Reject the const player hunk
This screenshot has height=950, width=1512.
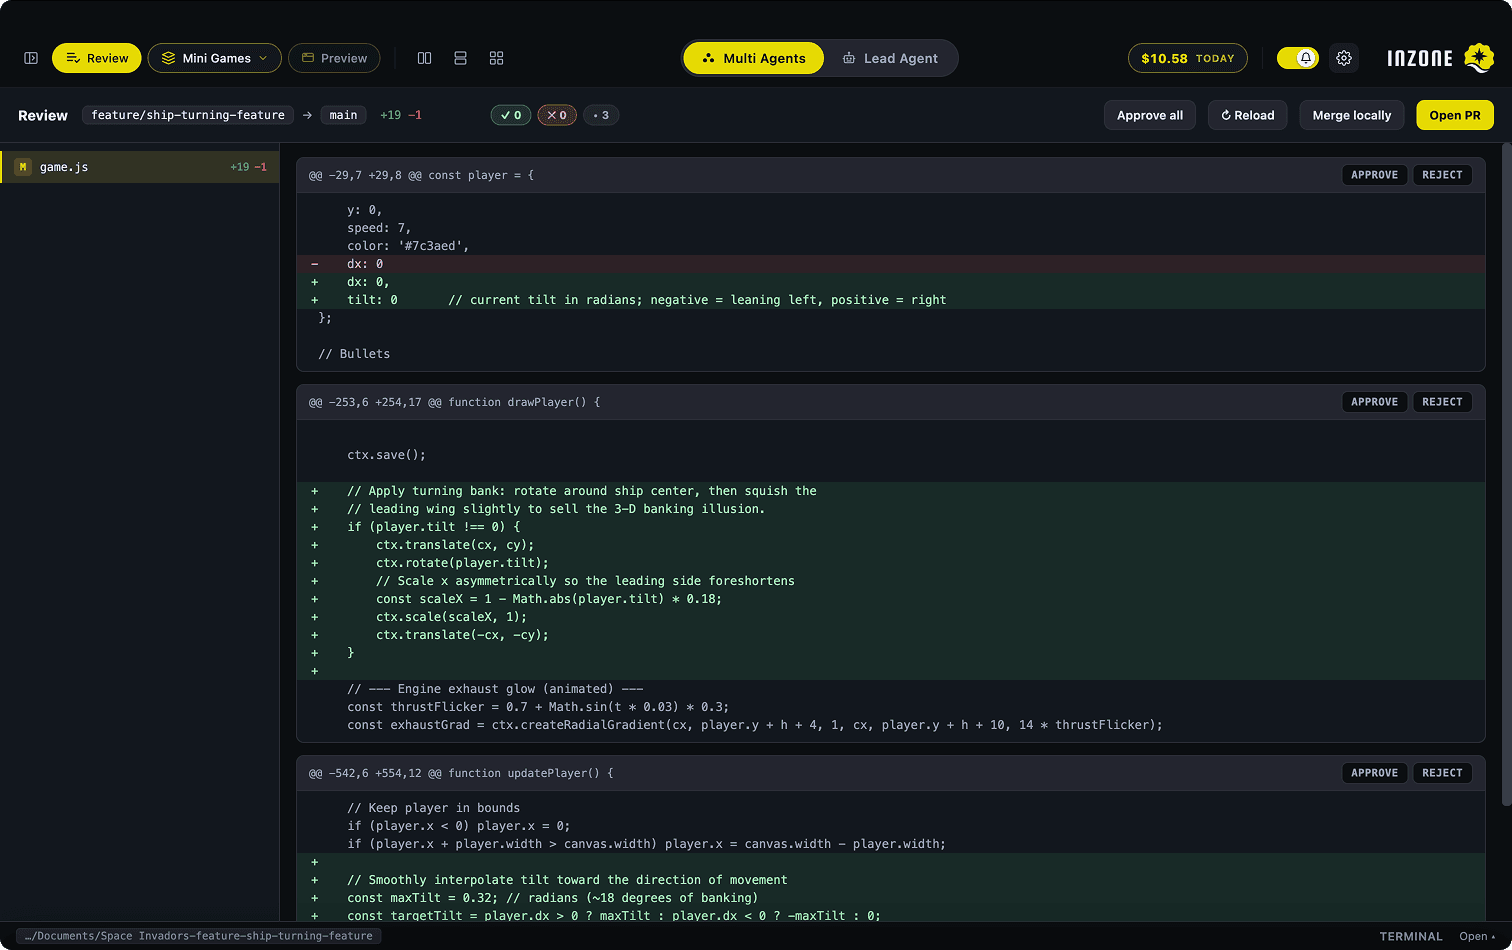[1442, 175]
